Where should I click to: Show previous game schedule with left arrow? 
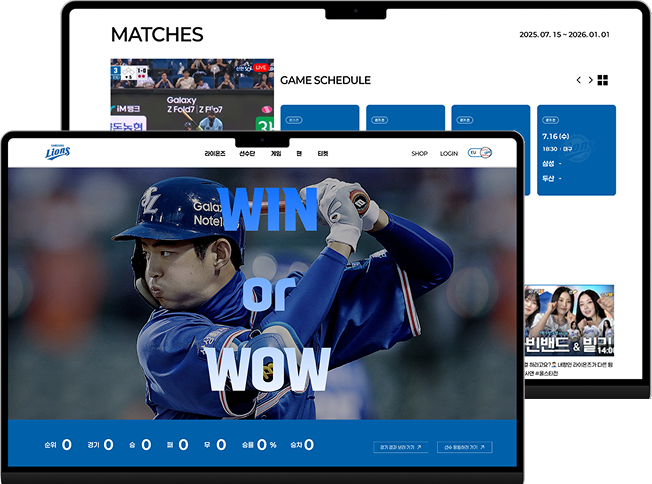[578, 80]
